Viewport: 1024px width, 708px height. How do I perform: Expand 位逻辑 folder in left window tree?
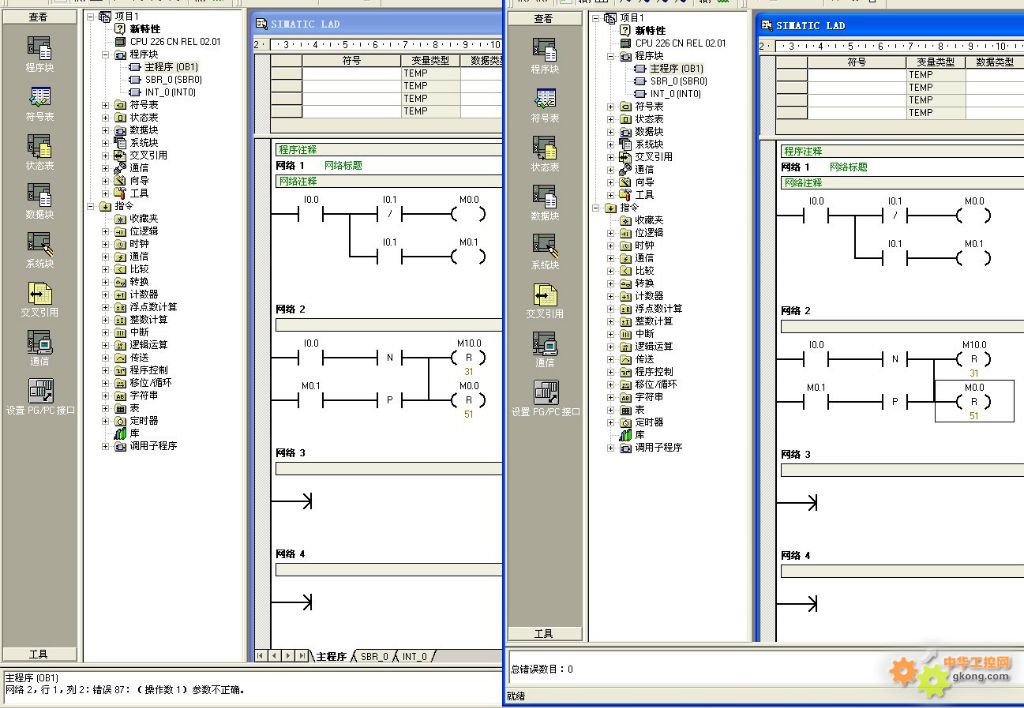[106, 231]
